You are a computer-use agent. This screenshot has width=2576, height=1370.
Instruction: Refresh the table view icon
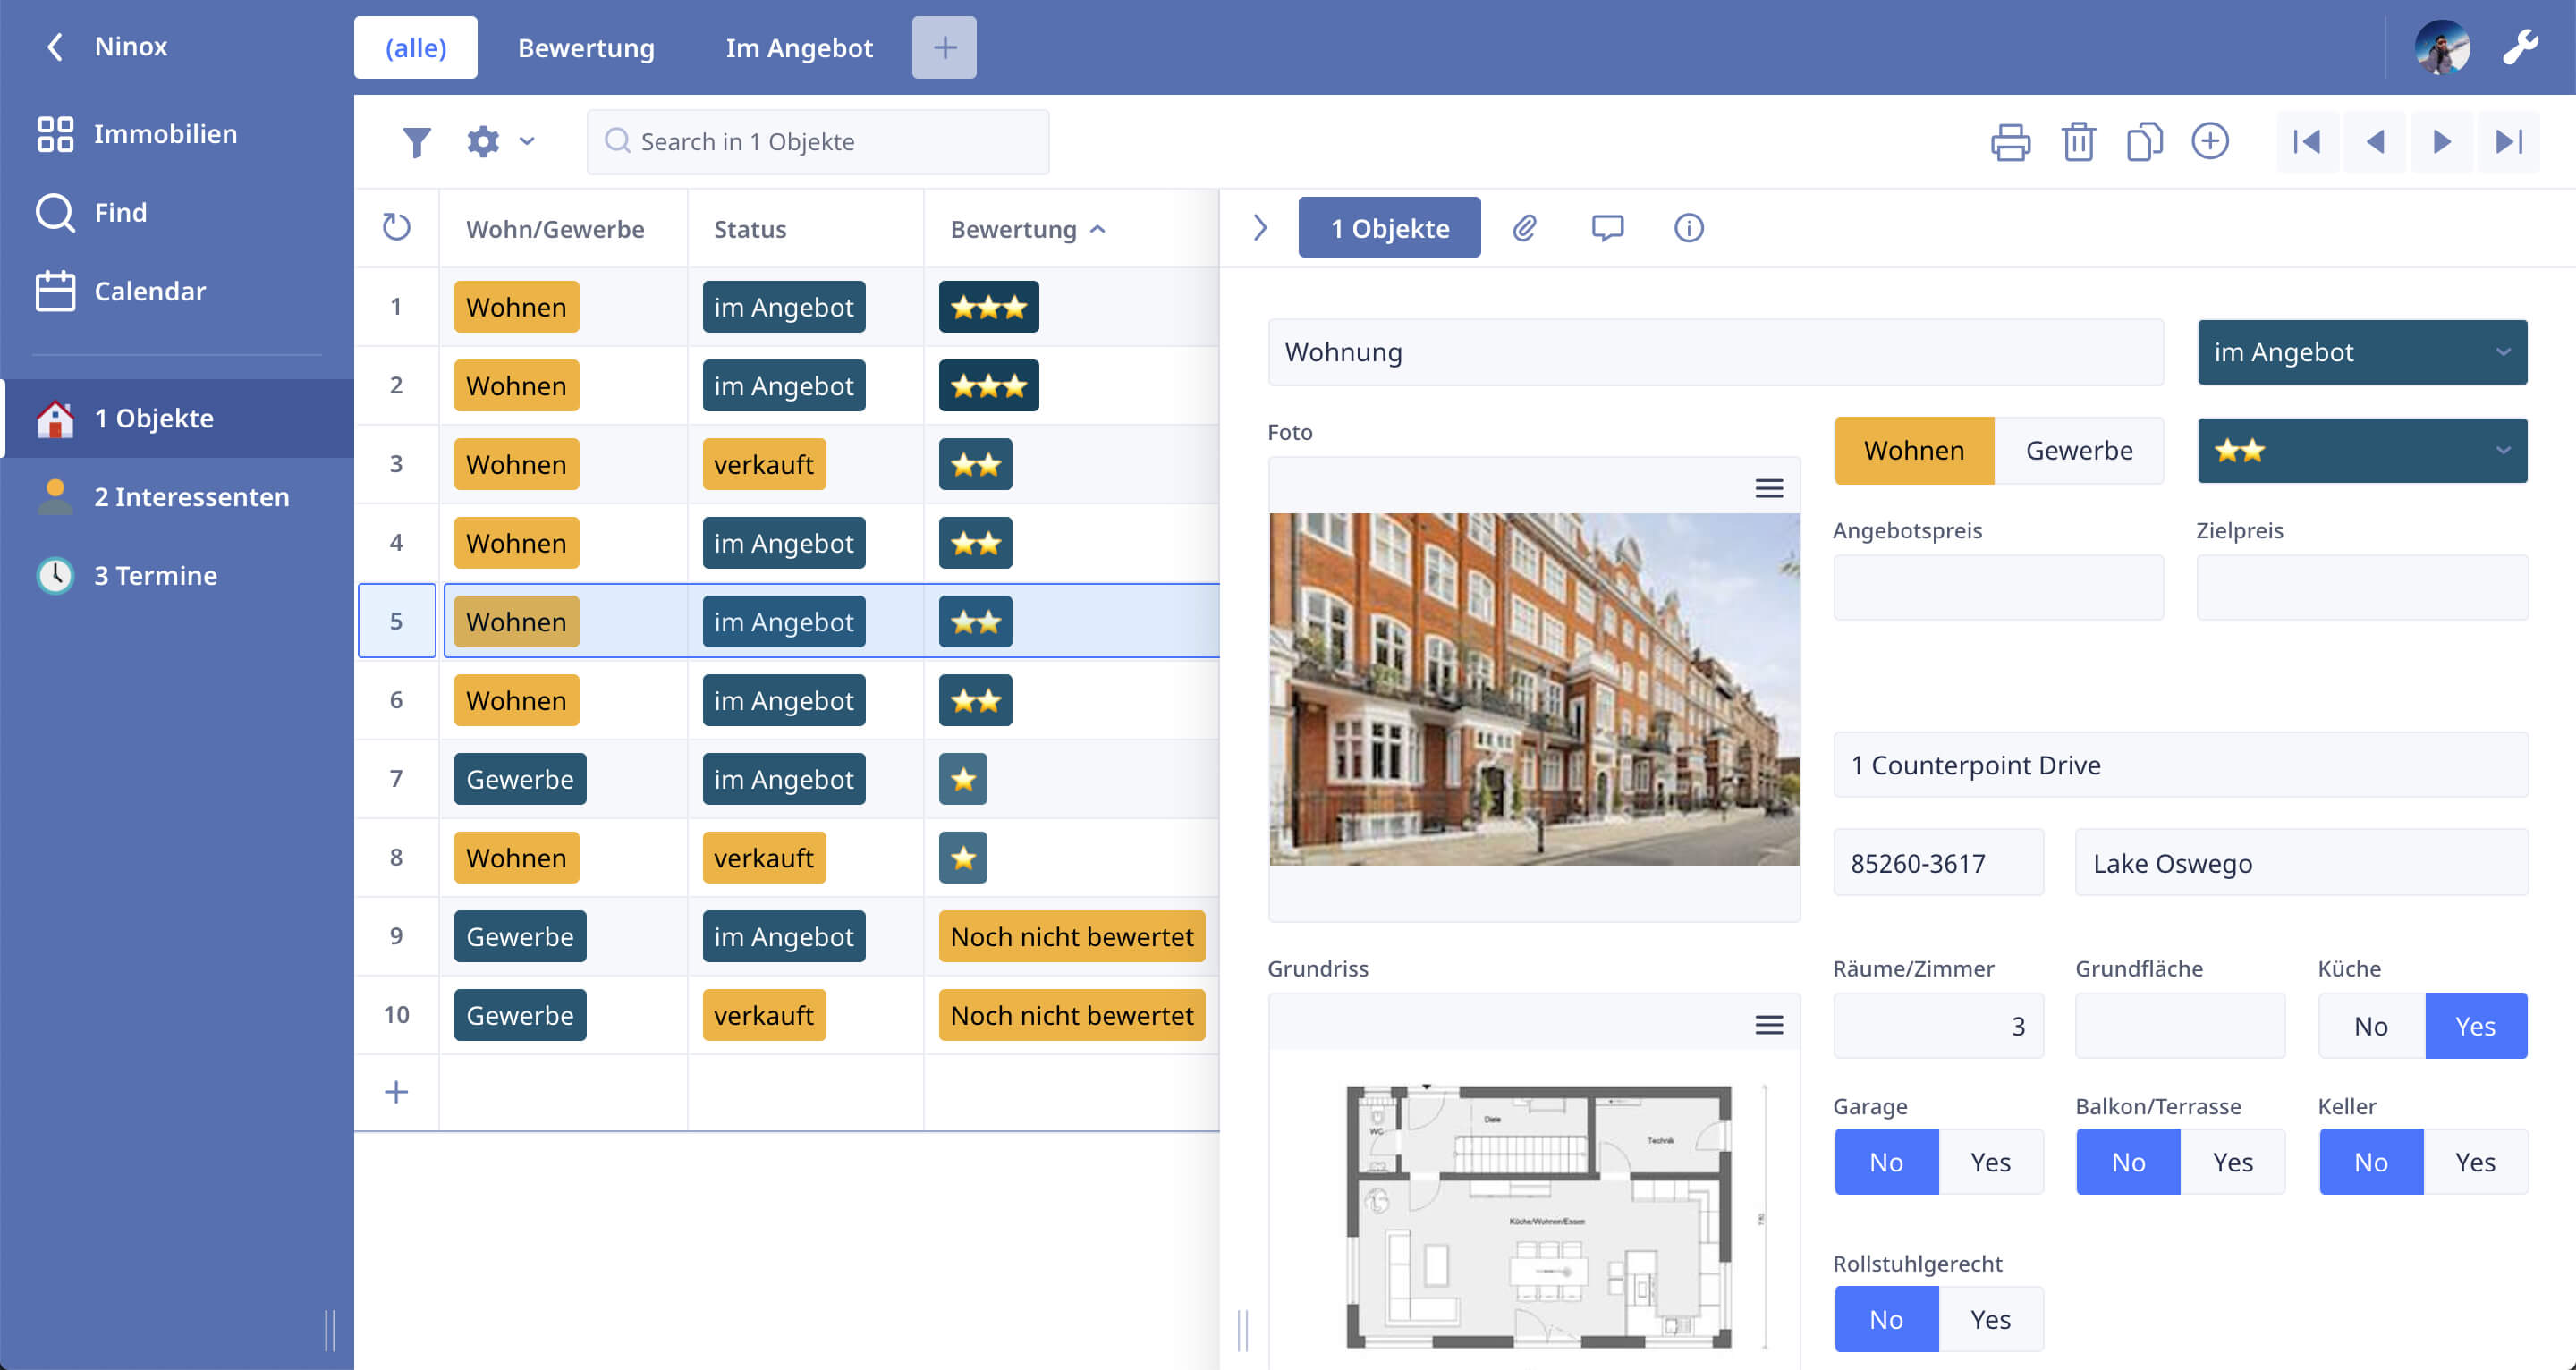[x=396, y=228]
